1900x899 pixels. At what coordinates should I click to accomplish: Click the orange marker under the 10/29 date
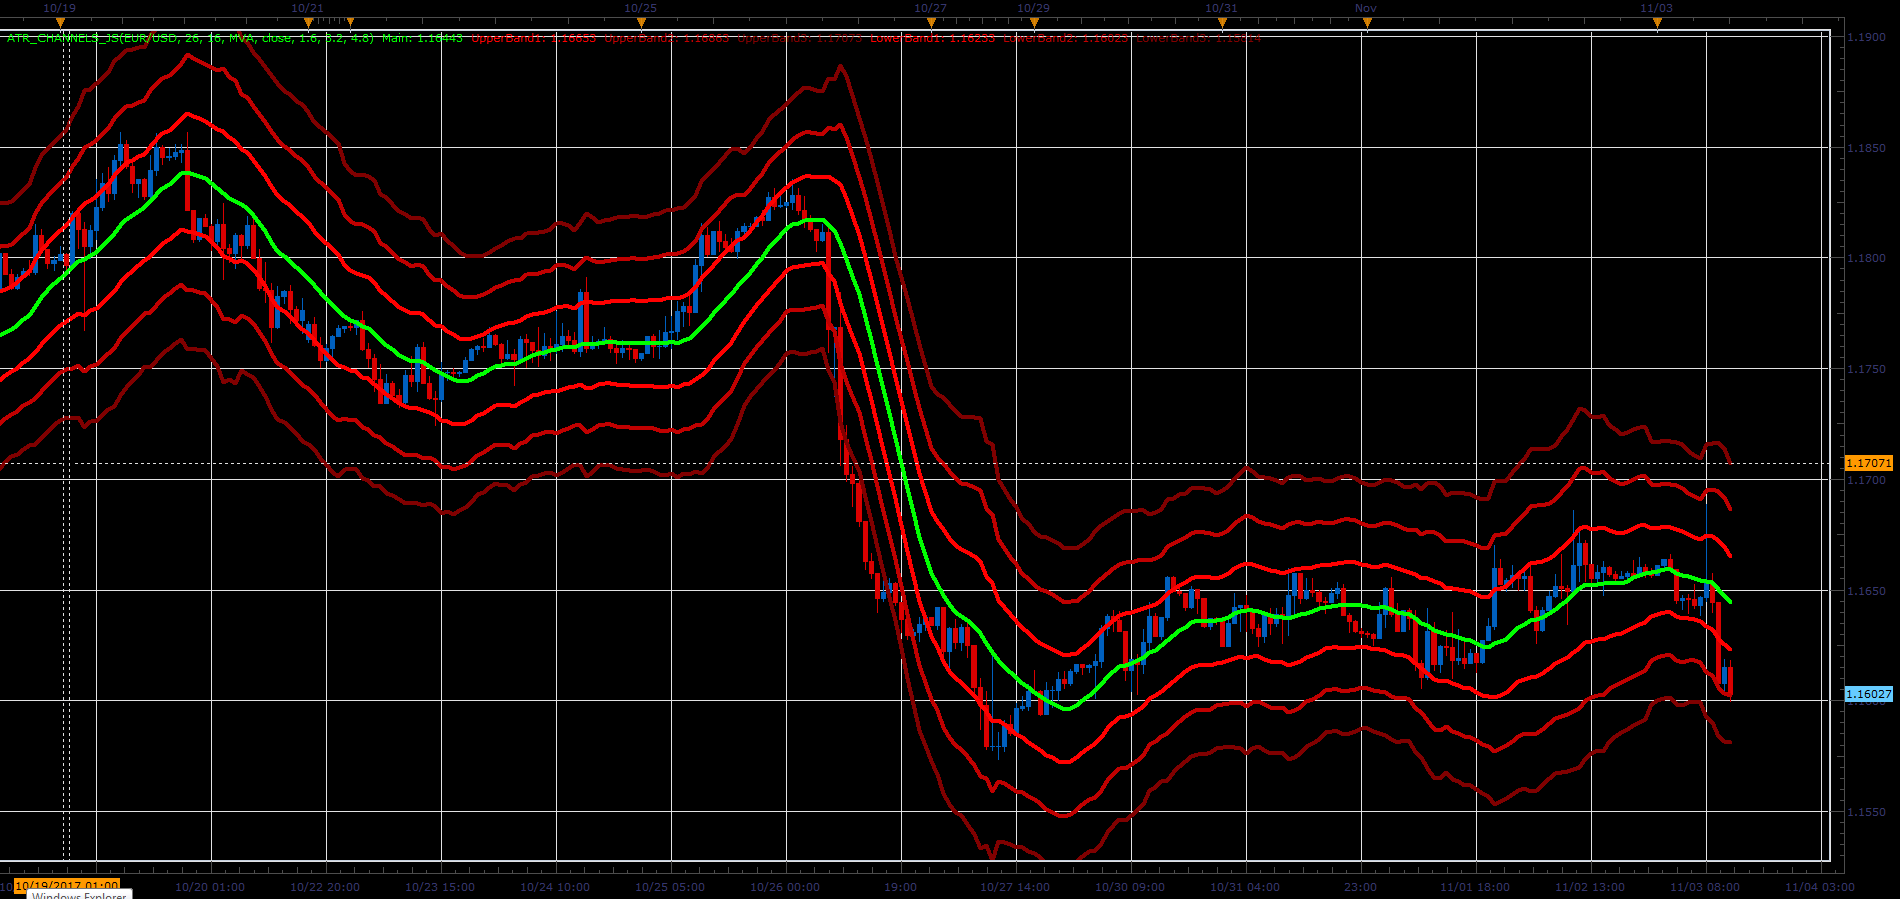pyautogui.click(x=1034, y=22)
